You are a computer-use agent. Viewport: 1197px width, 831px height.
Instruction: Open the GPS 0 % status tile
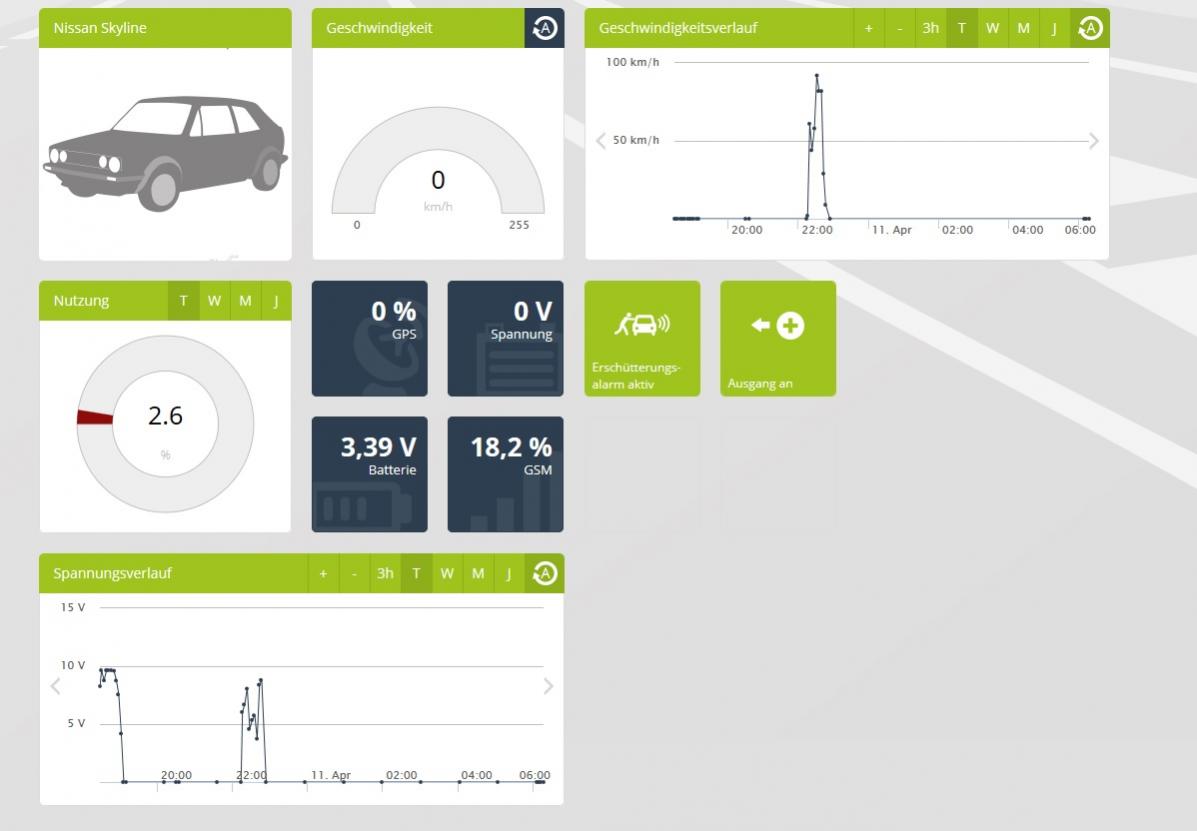(x=369, y=338)
